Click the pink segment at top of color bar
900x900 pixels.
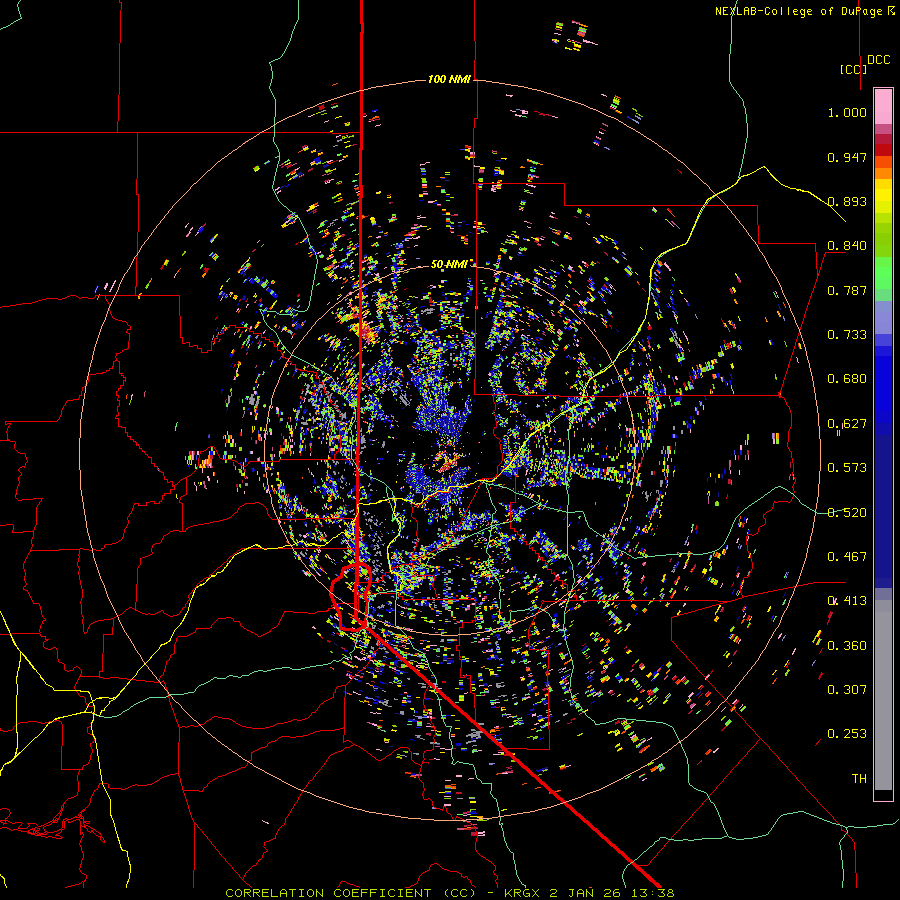(883, 106)
